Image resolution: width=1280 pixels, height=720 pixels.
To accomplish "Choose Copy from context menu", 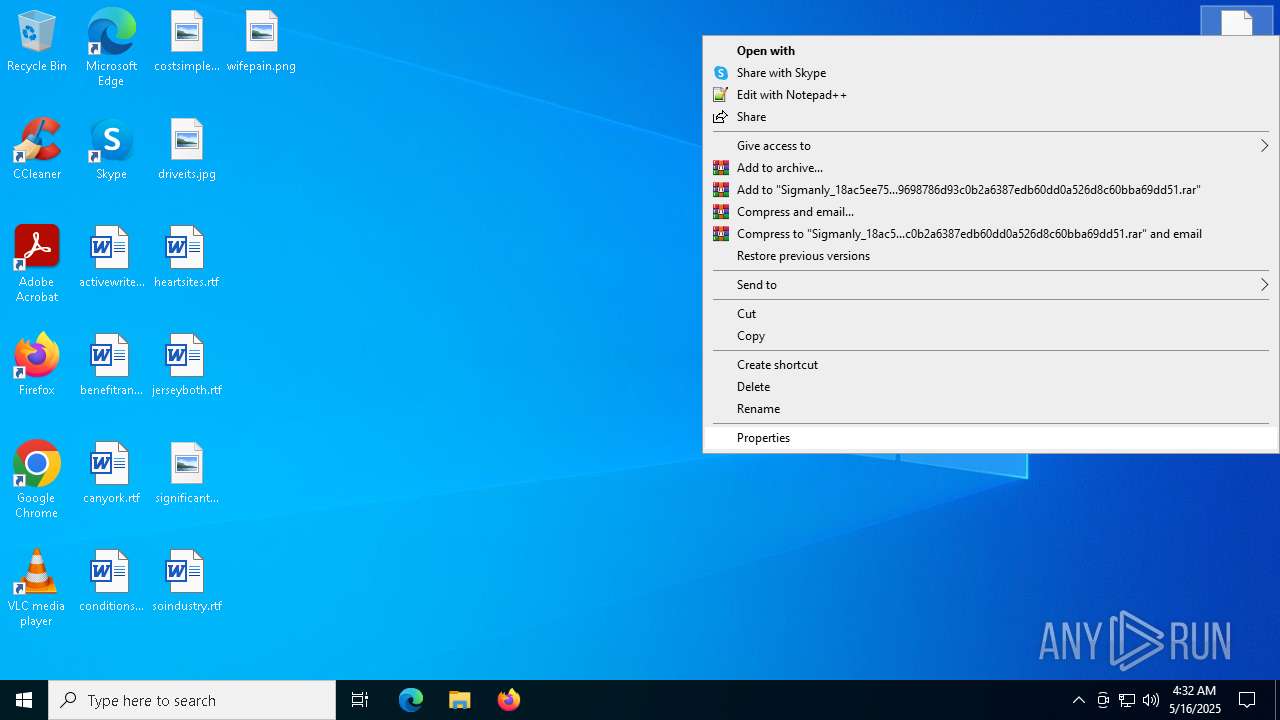I will [x=990, y=336].
